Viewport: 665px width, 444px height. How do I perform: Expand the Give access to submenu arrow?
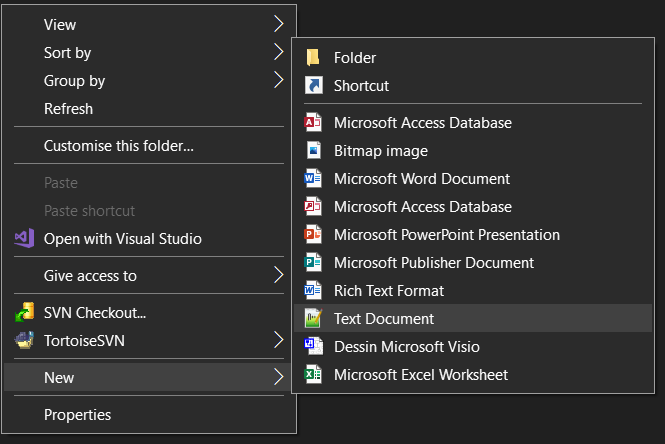click(x=278, y=275)
